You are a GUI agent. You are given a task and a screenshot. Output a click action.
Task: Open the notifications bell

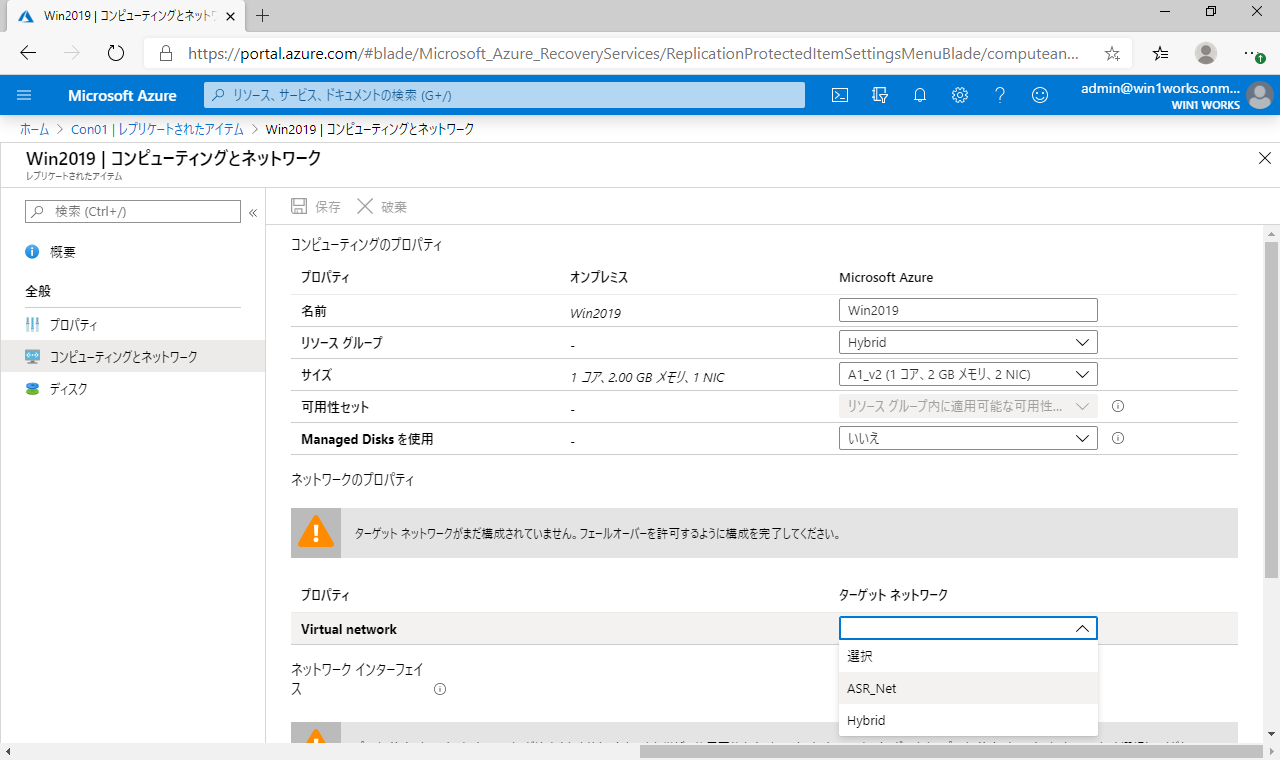(x=920, y=95)
